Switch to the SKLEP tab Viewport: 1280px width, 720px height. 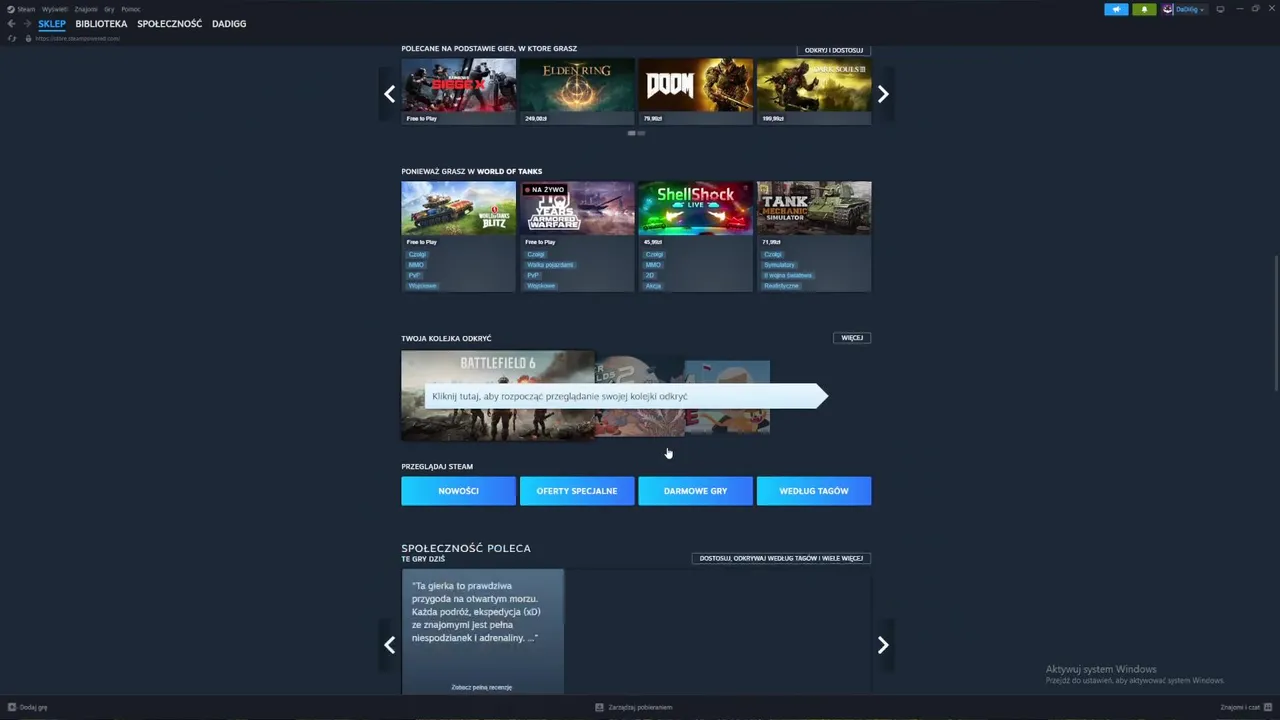(52, 23)
